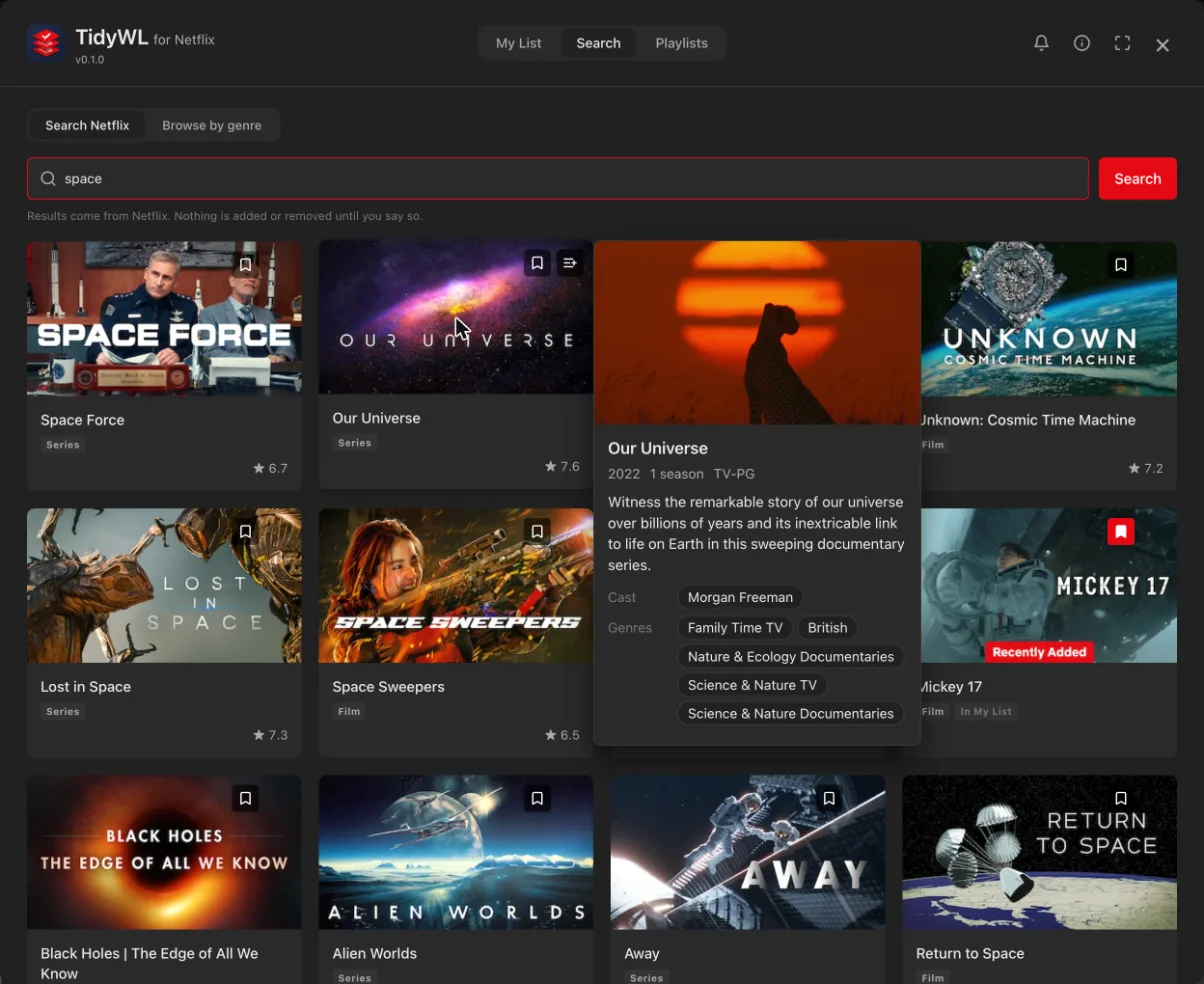This screenshot has height=984, width=1204.
Task: Bookmark Alien Worlds
Action: 537,798
